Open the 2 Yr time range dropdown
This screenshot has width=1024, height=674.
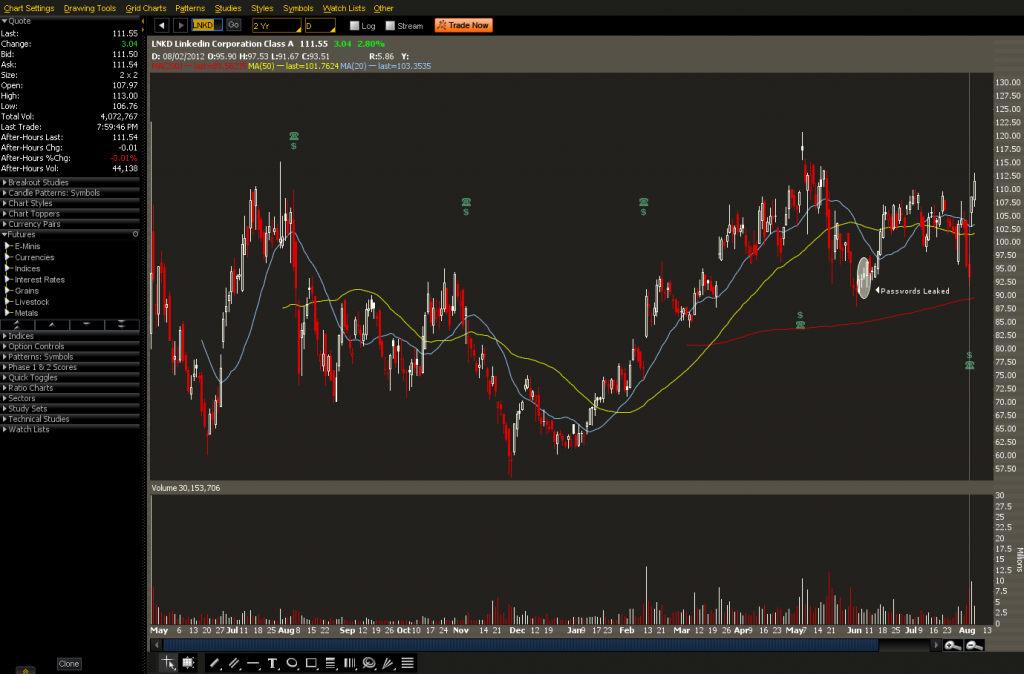click(276, 25)
